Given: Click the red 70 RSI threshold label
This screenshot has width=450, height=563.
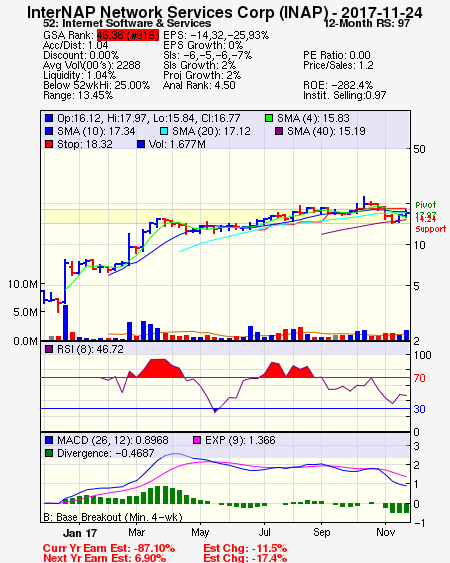Looking at the screenshot, I should click(x=419, y=378).
